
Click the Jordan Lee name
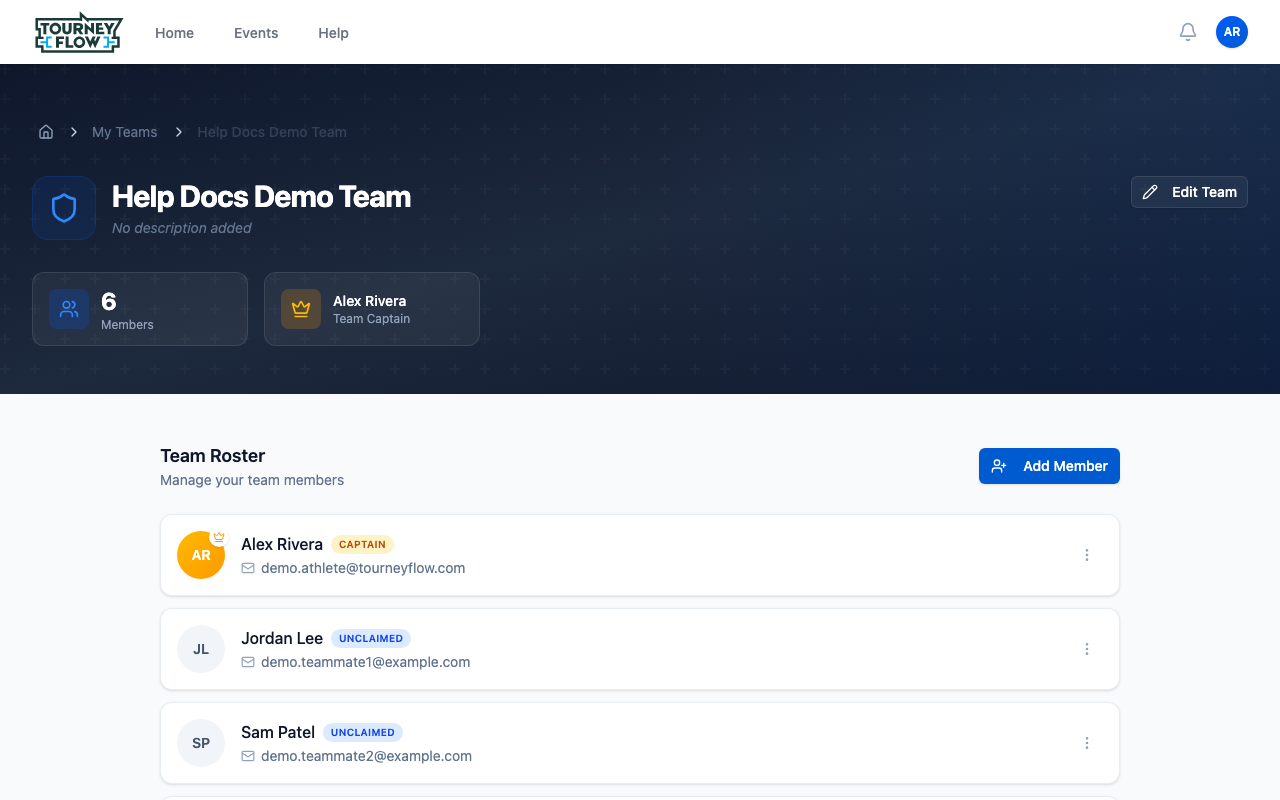coord(282,639)
